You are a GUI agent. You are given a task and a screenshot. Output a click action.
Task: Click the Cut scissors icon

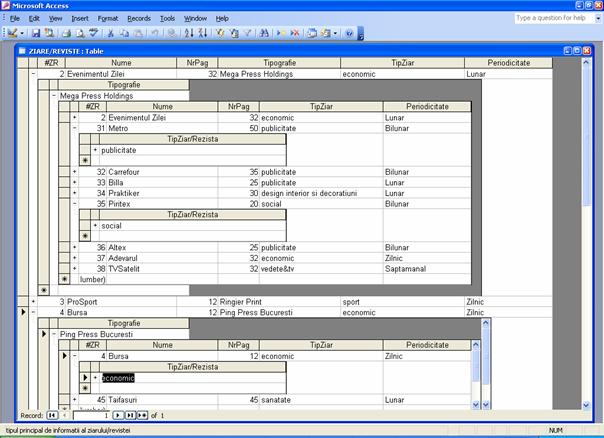(111, 33)
